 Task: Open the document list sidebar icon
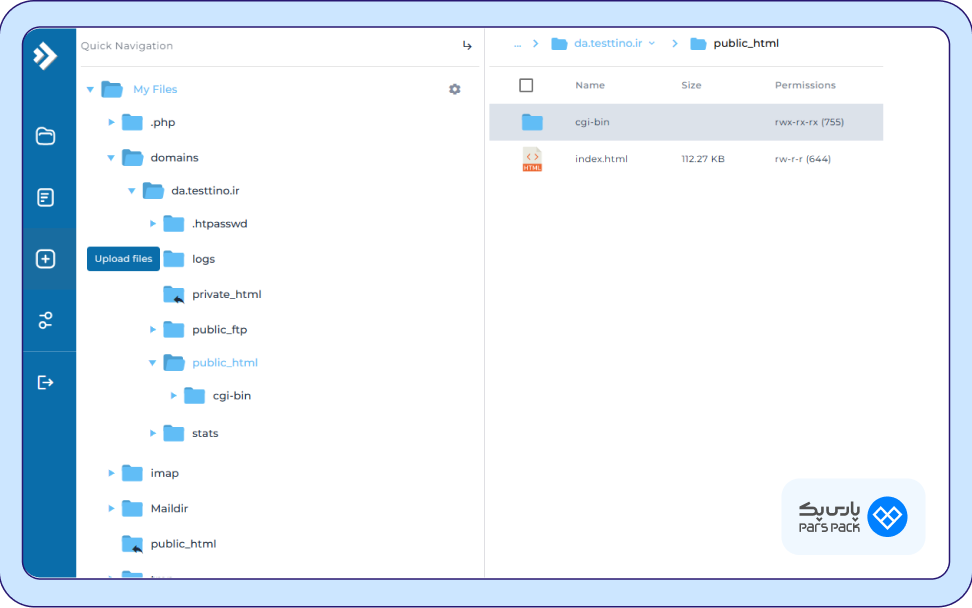[x=45, y=197]
